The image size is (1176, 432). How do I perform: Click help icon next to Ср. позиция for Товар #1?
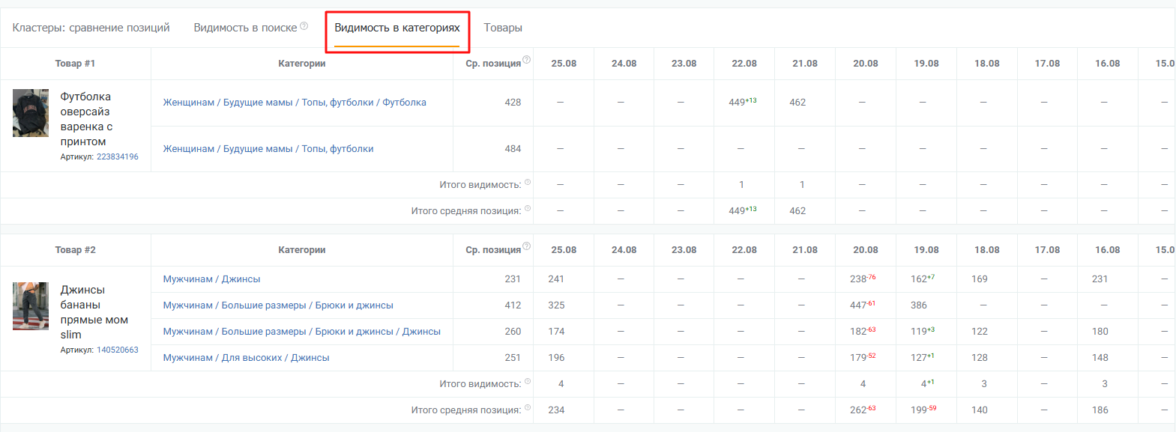click(x=526, y=61)
